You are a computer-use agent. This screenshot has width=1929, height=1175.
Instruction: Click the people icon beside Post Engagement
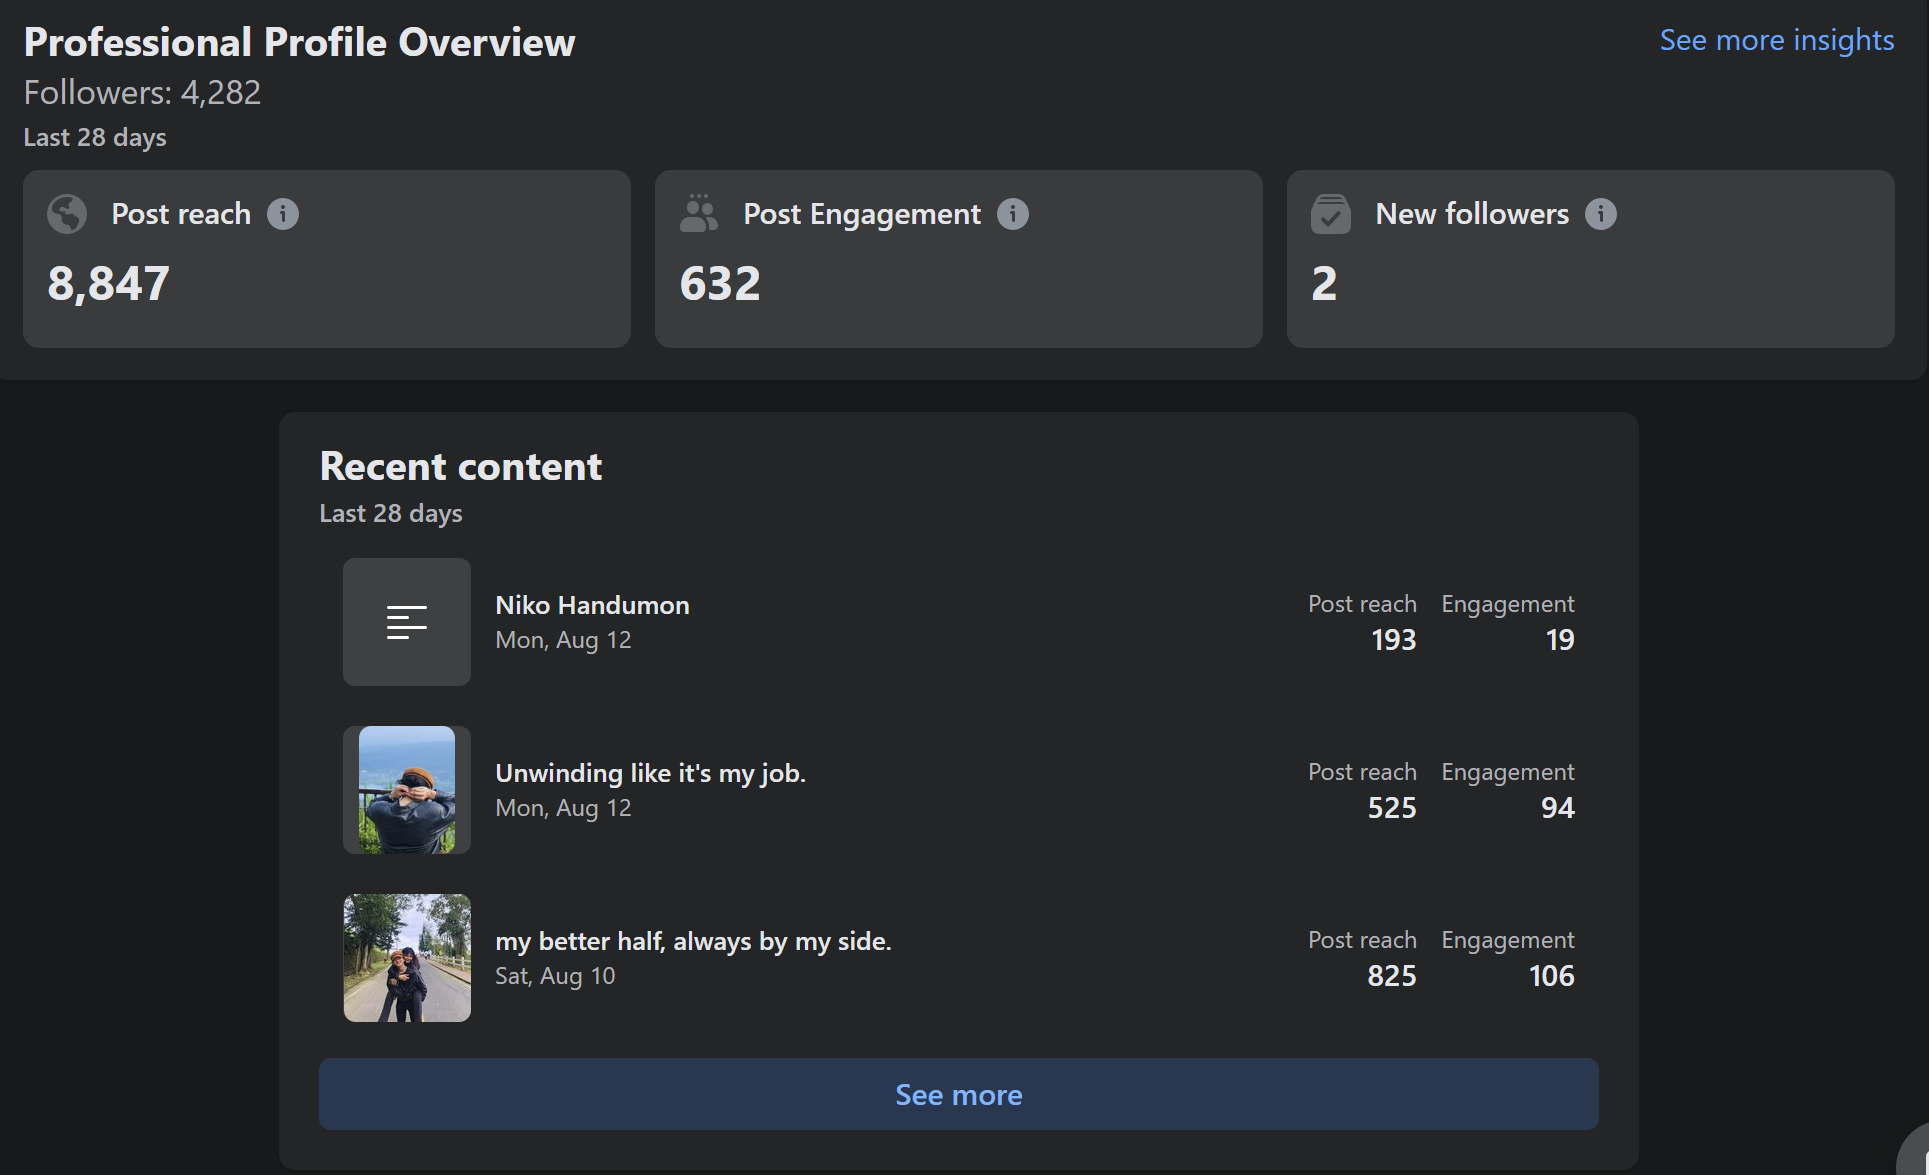[x=698, y=214]
